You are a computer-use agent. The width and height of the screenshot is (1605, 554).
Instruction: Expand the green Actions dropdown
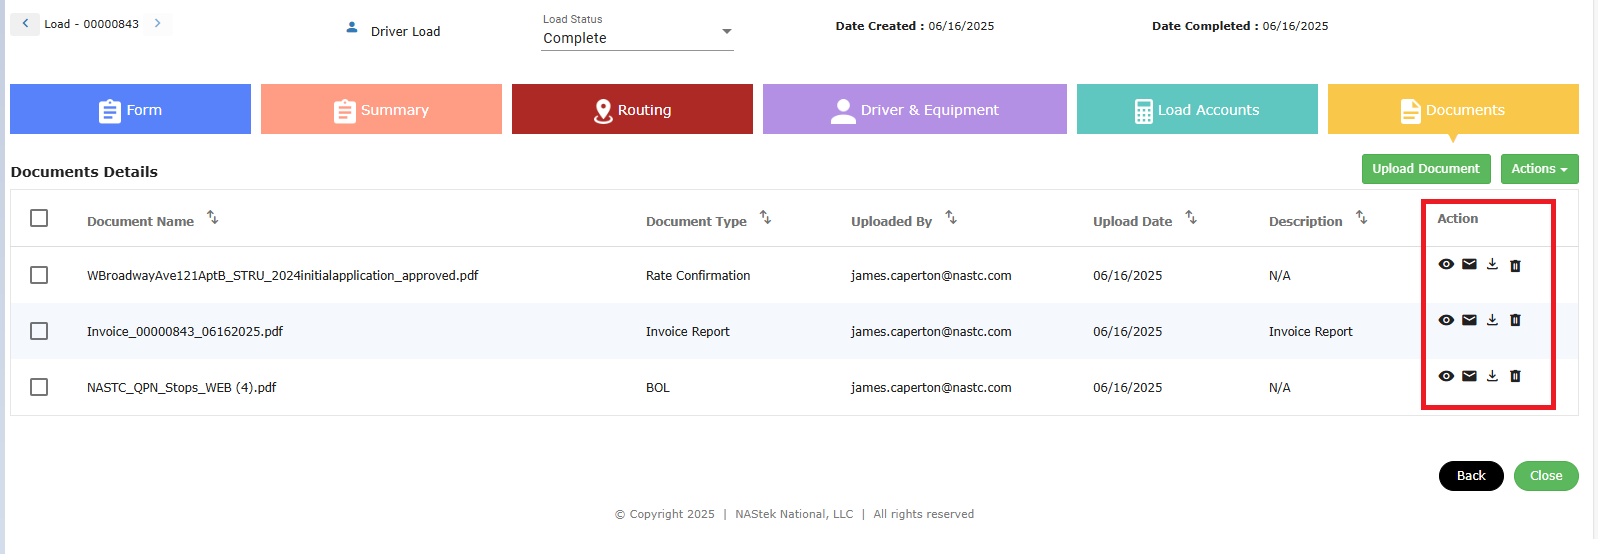click(1539, 169)
